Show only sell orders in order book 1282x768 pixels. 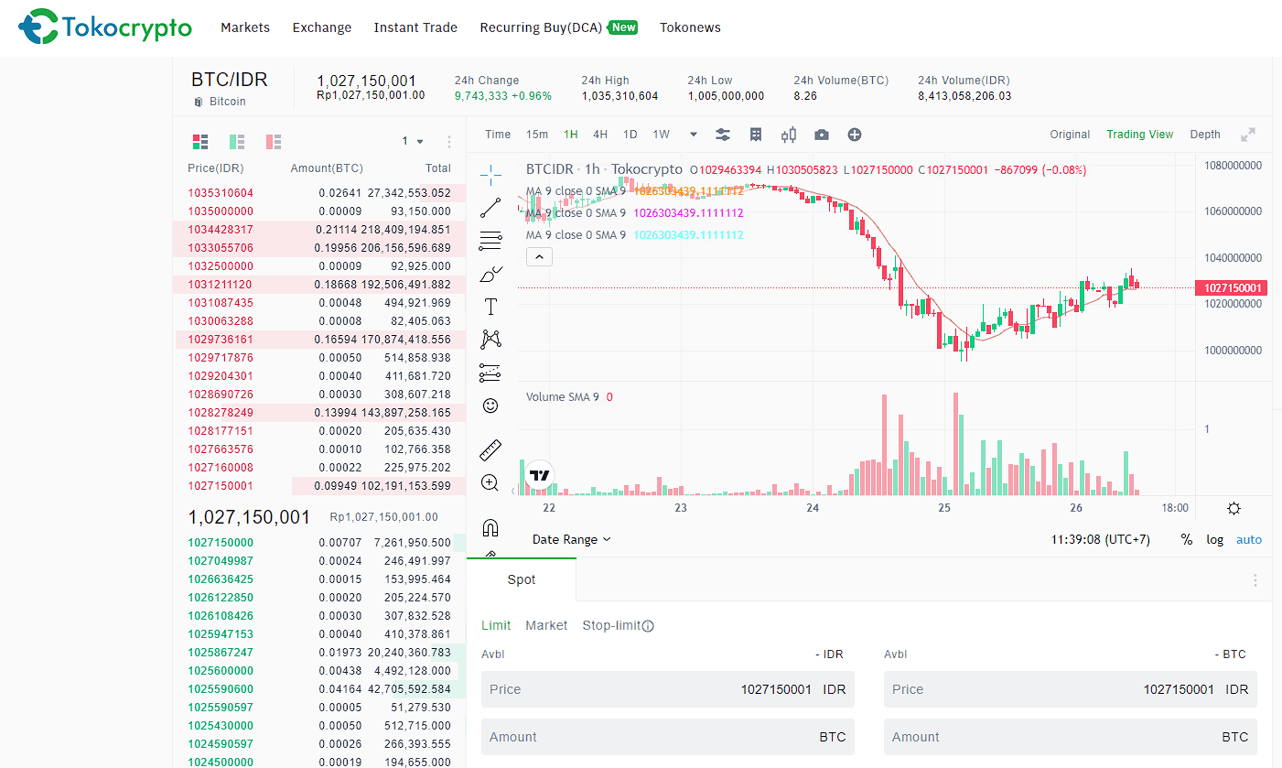click(x=273, y=142)
